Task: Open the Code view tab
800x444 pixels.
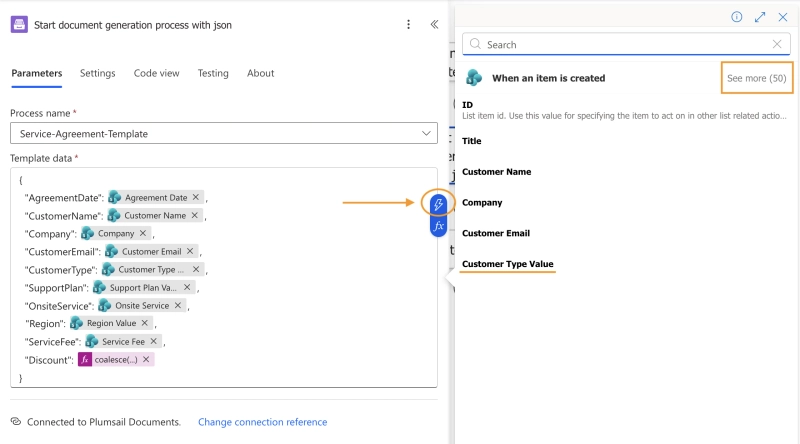Action: click(x=157, y=73)
